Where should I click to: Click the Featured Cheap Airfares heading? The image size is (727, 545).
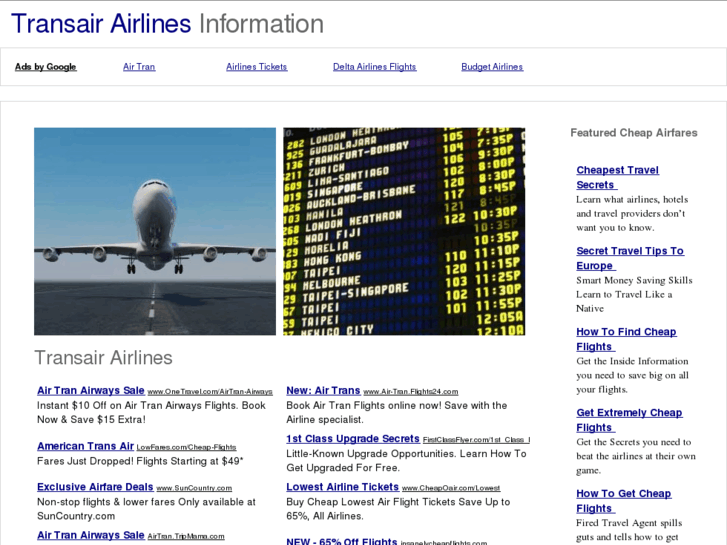coord(634,133)
